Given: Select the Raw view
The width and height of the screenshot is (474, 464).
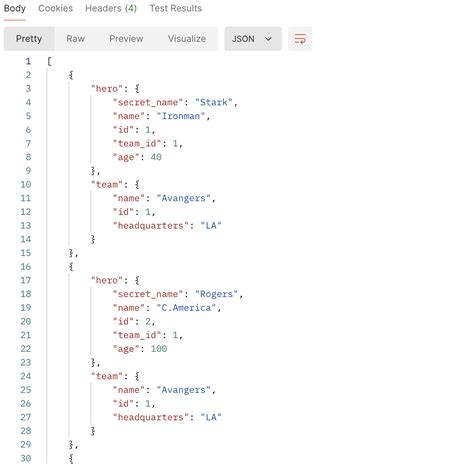Looking at the screenshot, I should click(75, 39).
